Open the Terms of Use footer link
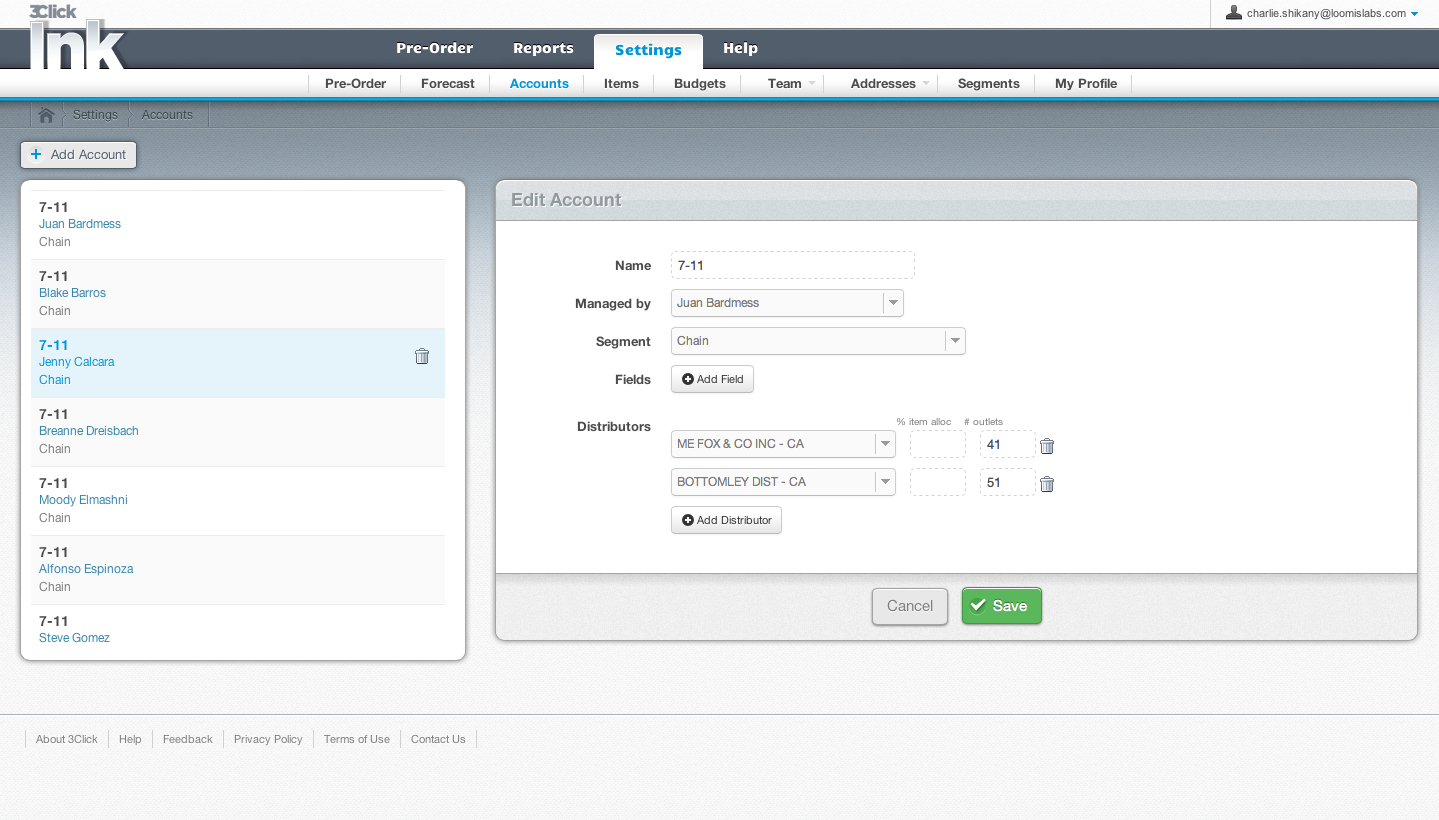Screen dimensions: 1439x820 tap(357, 739)
